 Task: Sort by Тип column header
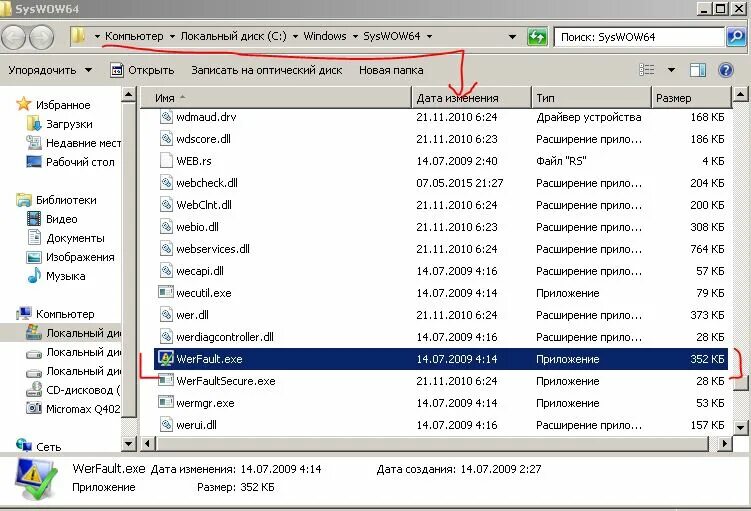pyautogui.click(x=591, y=98)
